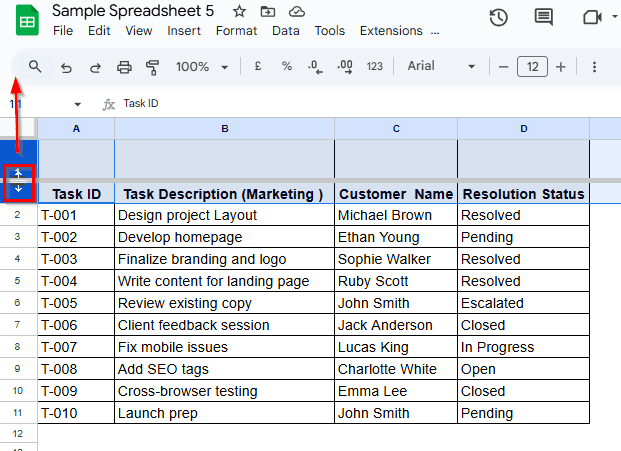Format cells as currency
621x451 pixels.
pos(258,67)
